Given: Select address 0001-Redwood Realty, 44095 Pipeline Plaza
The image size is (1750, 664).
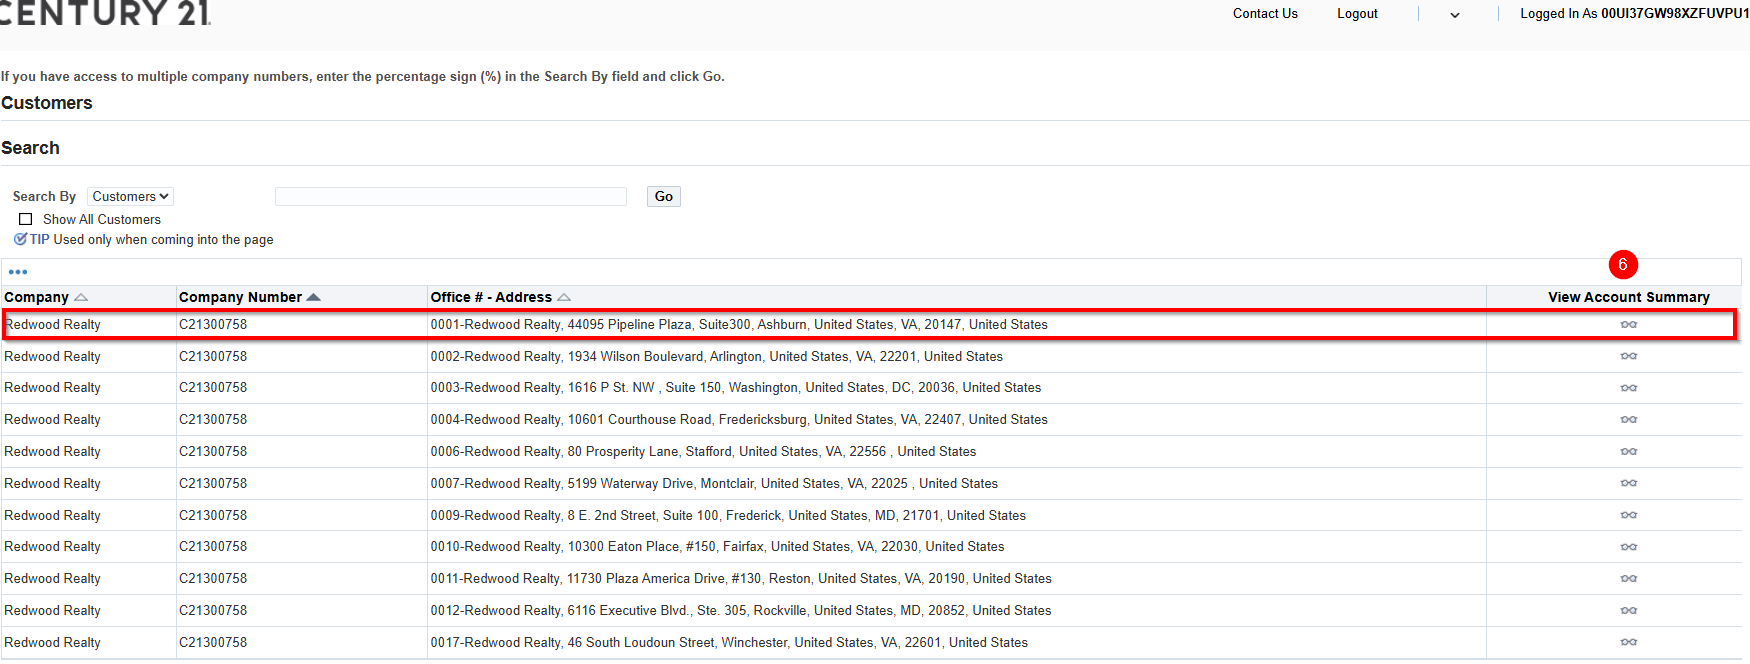Looking at the screenshot, I should 739,324.
